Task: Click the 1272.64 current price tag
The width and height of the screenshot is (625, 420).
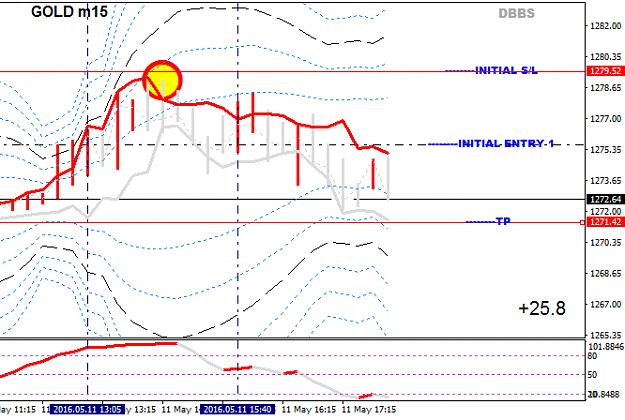Action: 605,199
